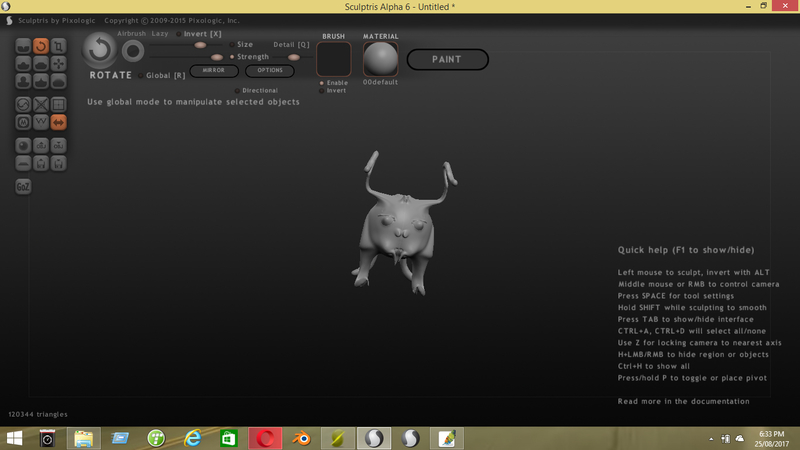
Task: Select the Mask tool icon
Action: click(23, 122)
